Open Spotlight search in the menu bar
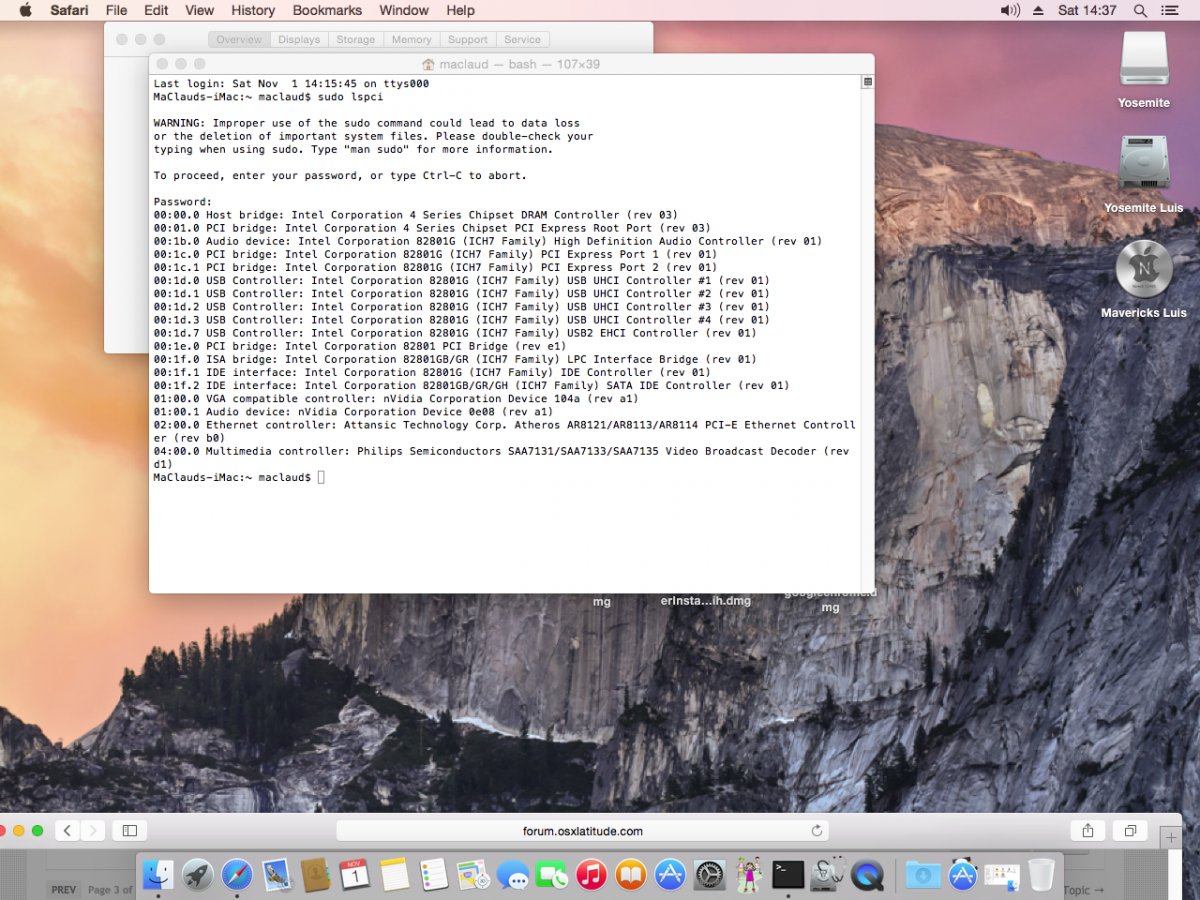1200x900 pixels. click(1140, 10)
